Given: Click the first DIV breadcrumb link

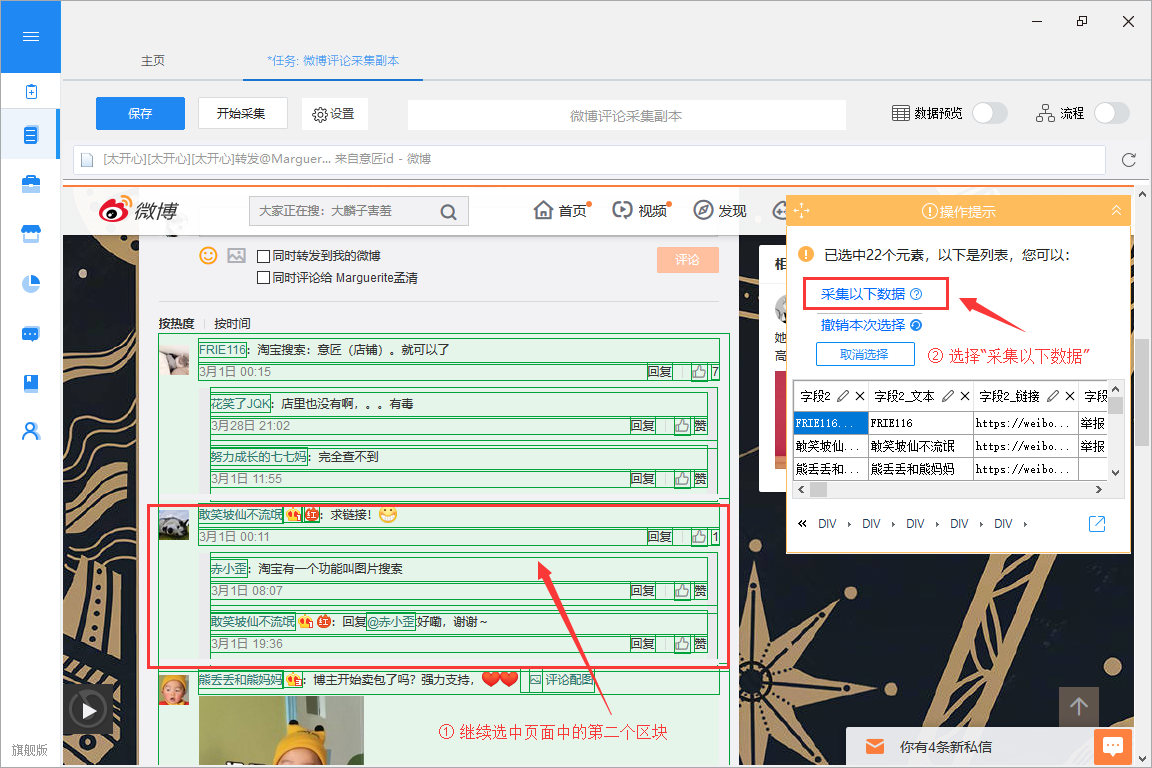Looking at the screenshot, I should [x=827, y=523].
